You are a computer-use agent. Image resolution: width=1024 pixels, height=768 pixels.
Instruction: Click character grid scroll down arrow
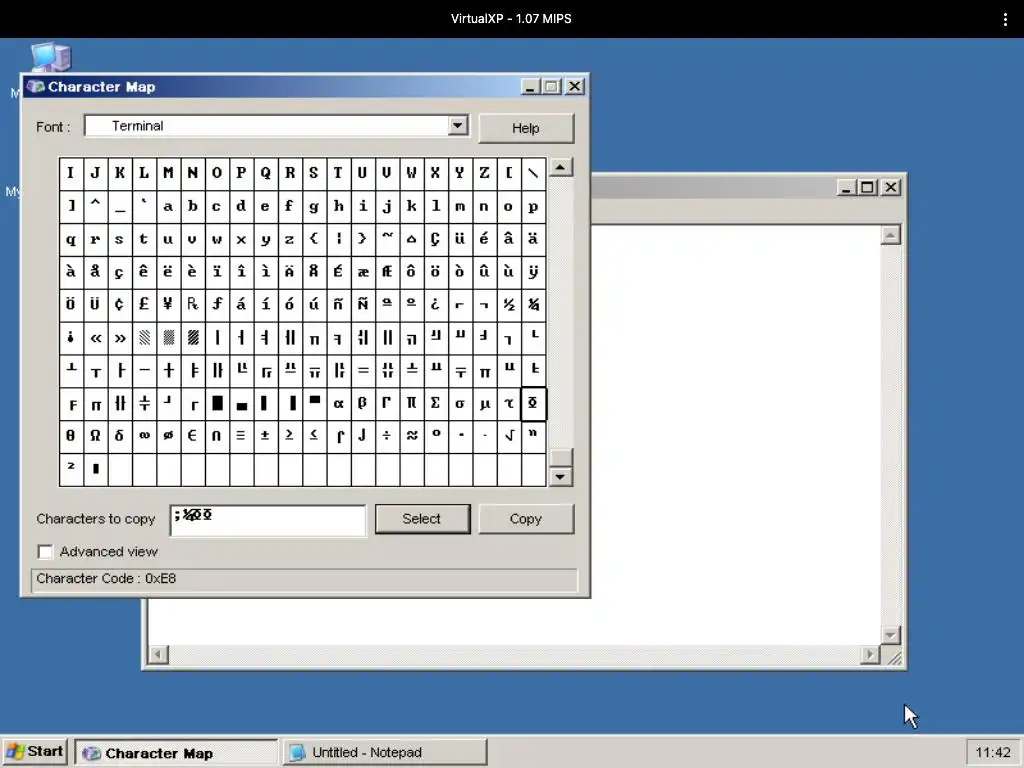coord(560,477)
